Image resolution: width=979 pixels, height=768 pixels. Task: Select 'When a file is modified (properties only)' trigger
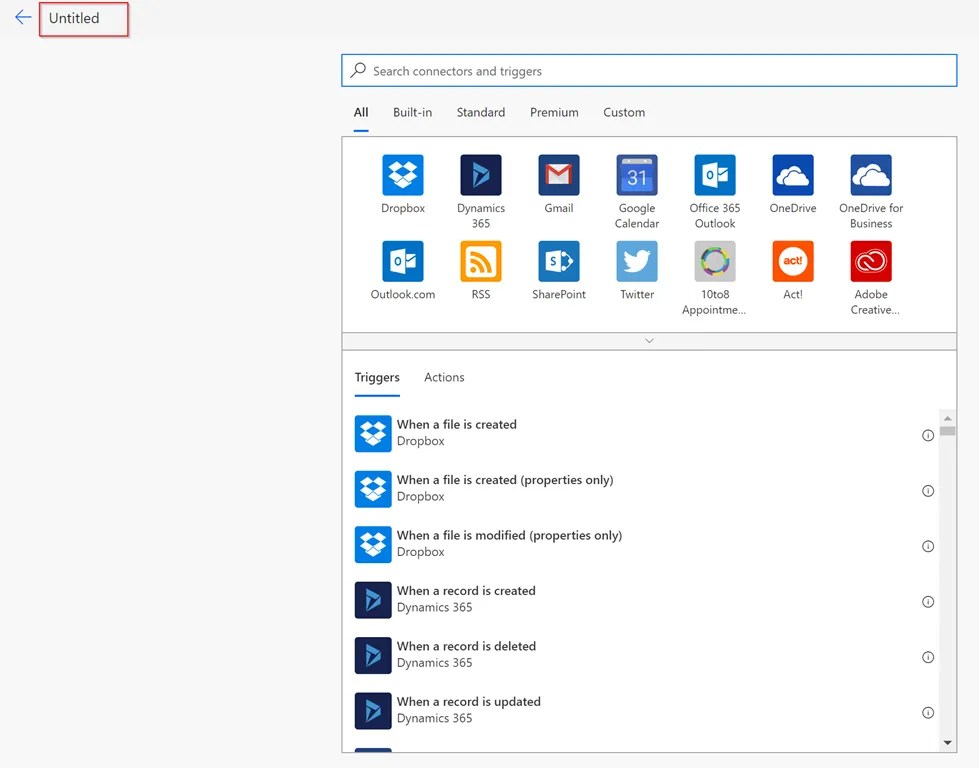(646, 544)
